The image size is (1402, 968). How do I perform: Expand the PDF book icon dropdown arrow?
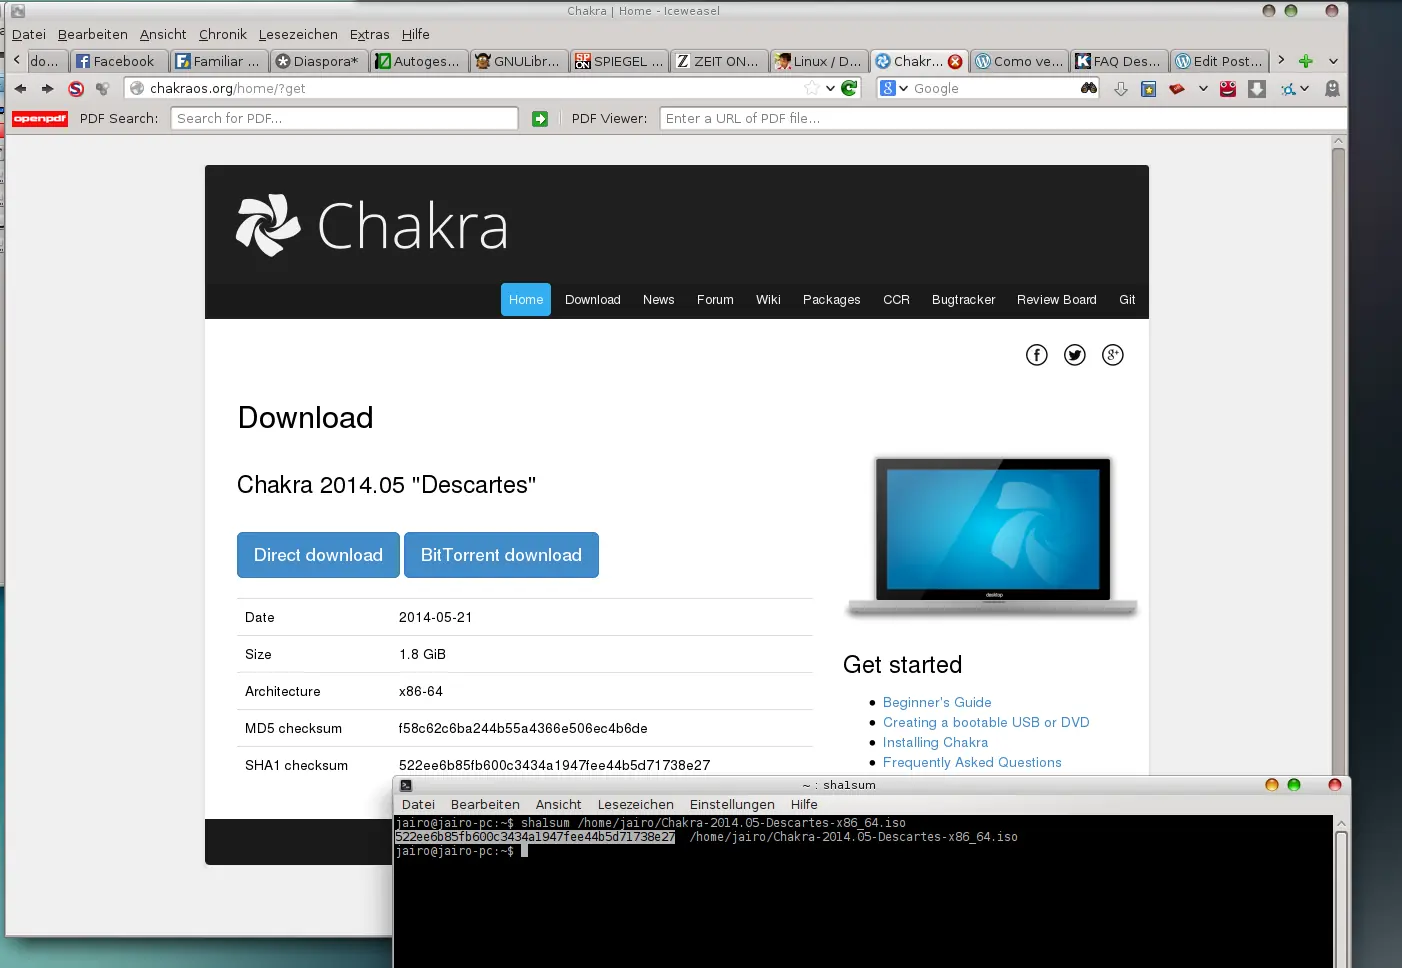(1203, 89)
